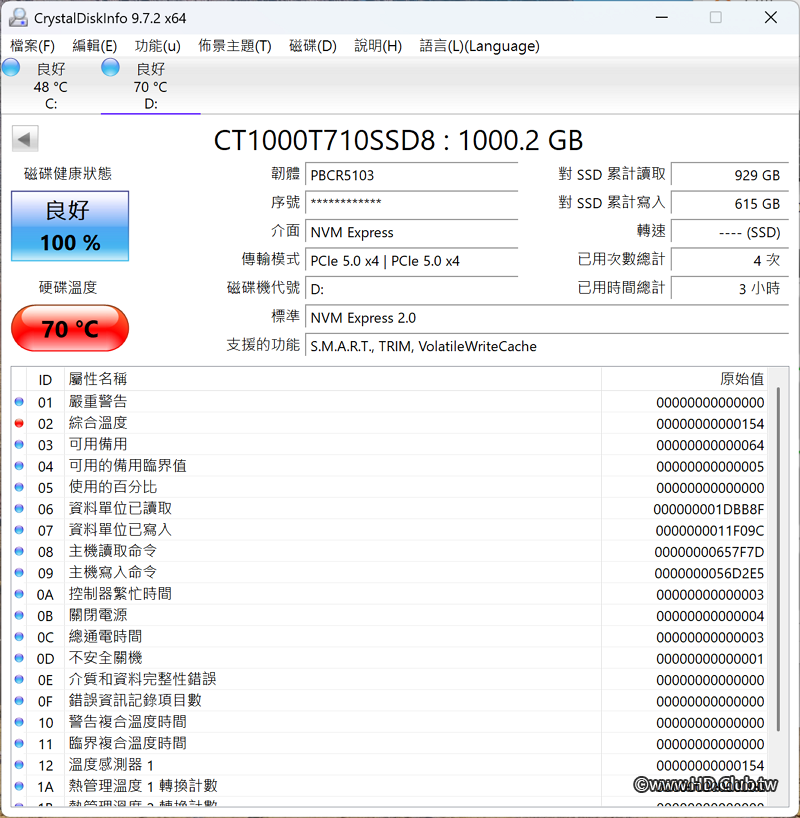The image size is (800, 818).
Task: Click the total host reads value 929 GB
Action: click(x=730, y=175)
